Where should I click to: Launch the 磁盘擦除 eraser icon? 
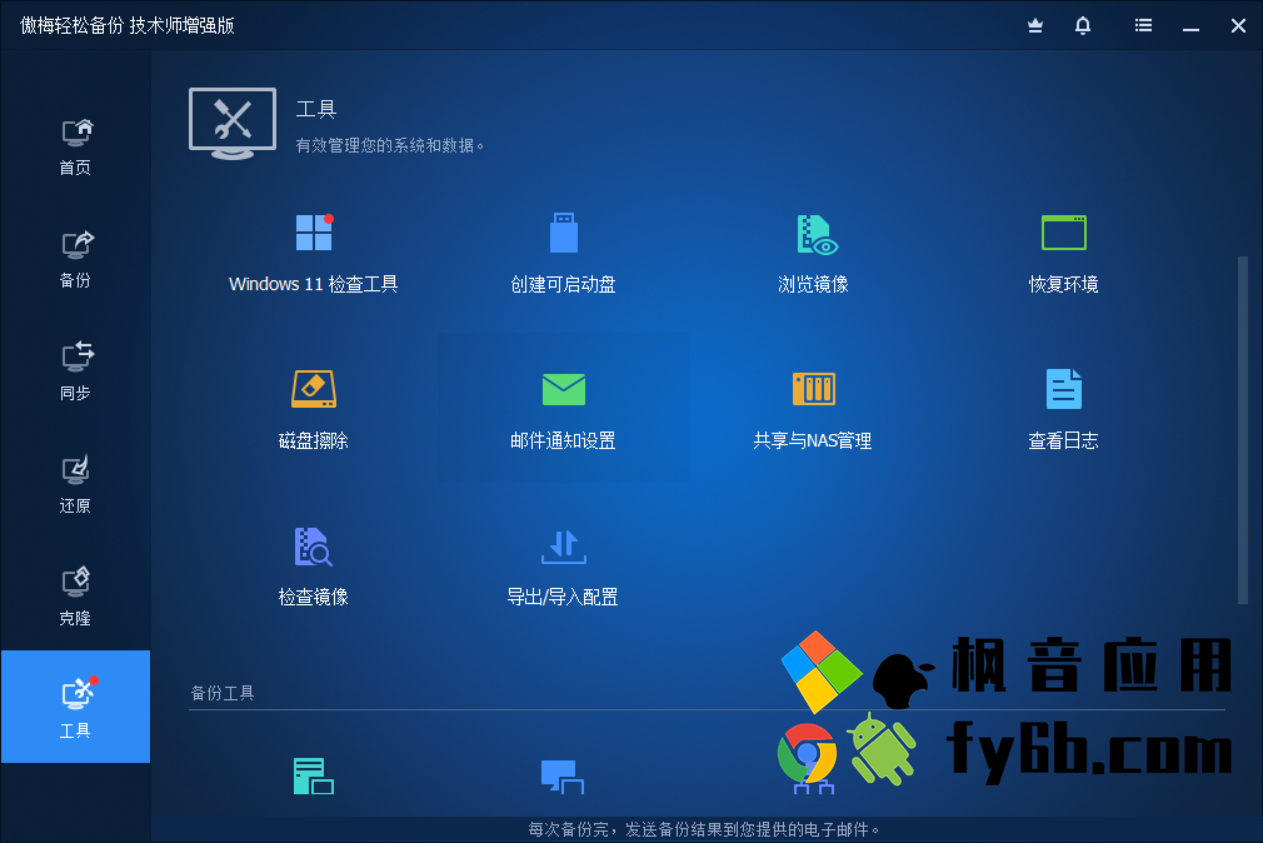point(313,389)
